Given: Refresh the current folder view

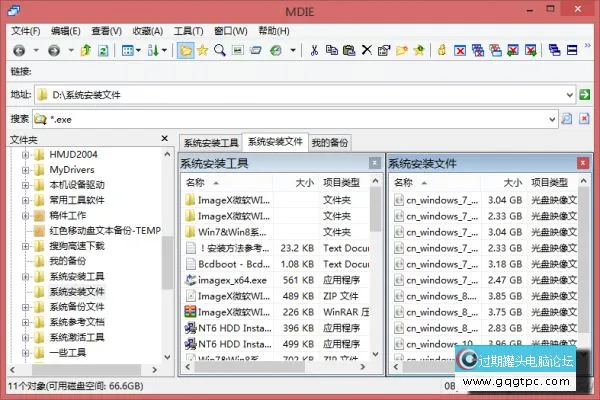Looking at the screenshot, I should pos(103,50).
